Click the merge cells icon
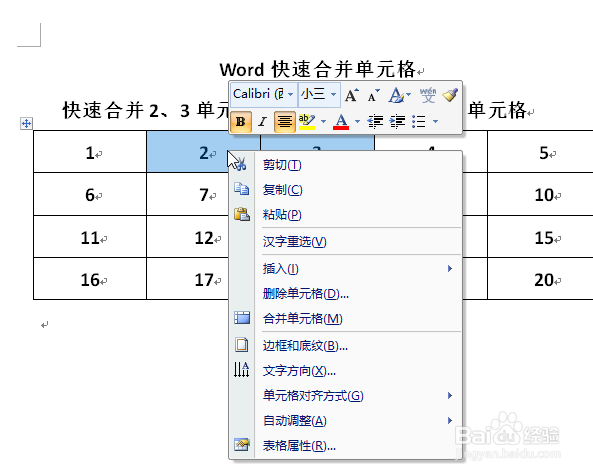Screen dimensions: 593x475 [242, 318]
